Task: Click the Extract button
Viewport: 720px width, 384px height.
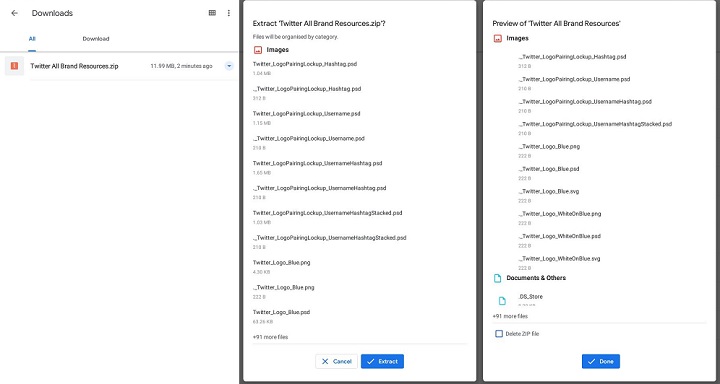Action: coord(382,361)
